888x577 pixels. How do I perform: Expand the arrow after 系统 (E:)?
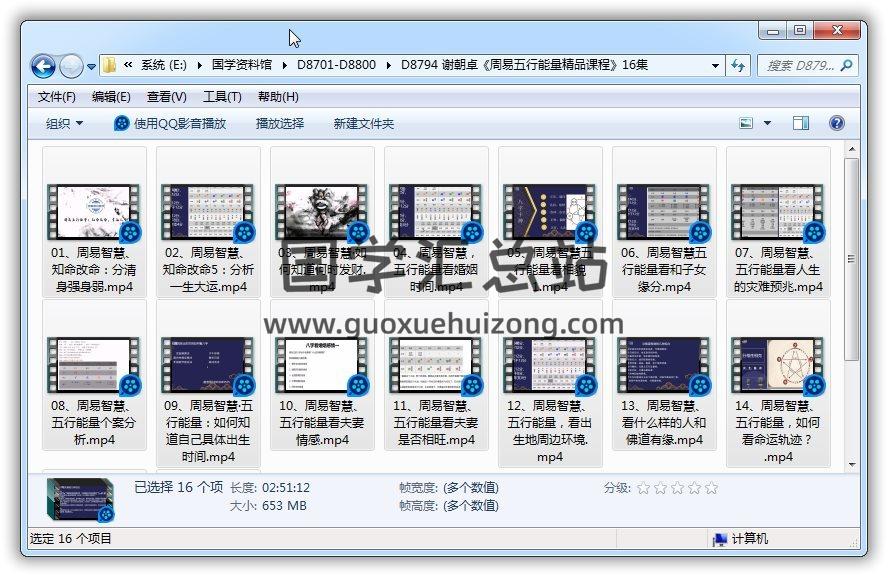click(x=199, y=65)
